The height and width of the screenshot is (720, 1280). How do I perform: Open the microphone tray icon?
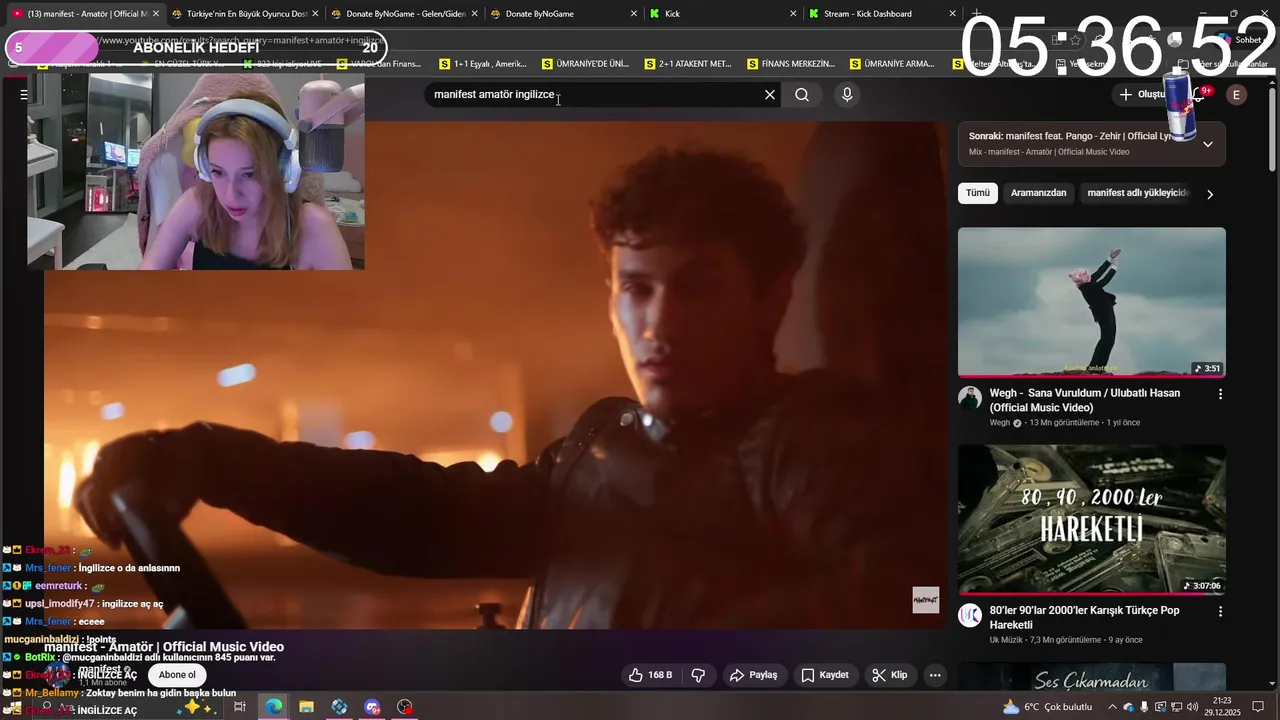[x=1144, y=707]
